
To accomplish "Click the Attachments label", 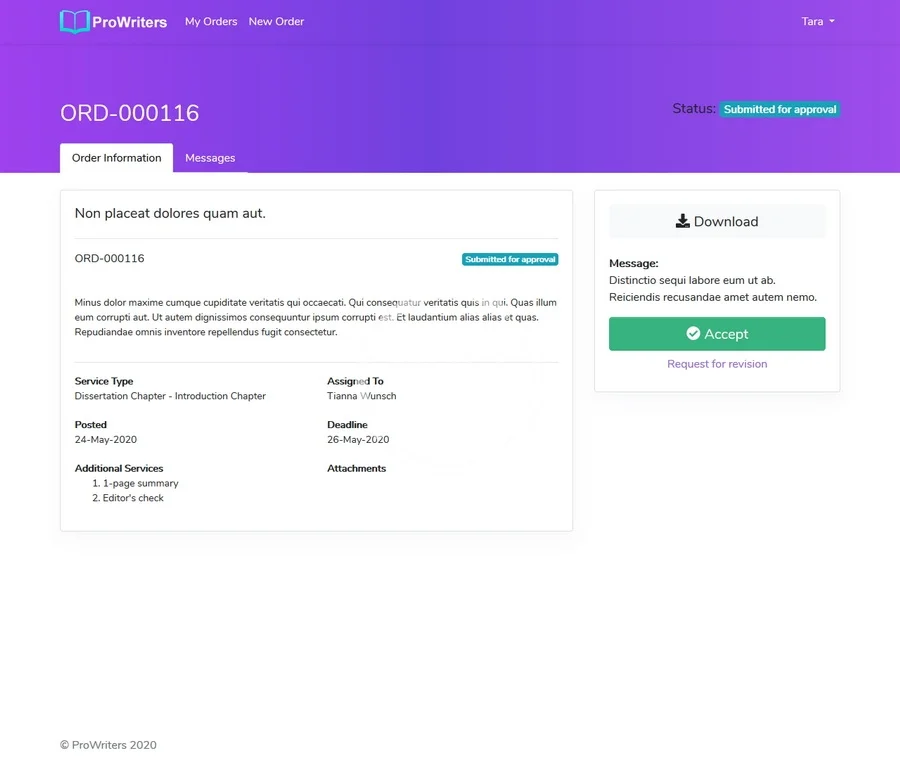I will coord(356,468).
